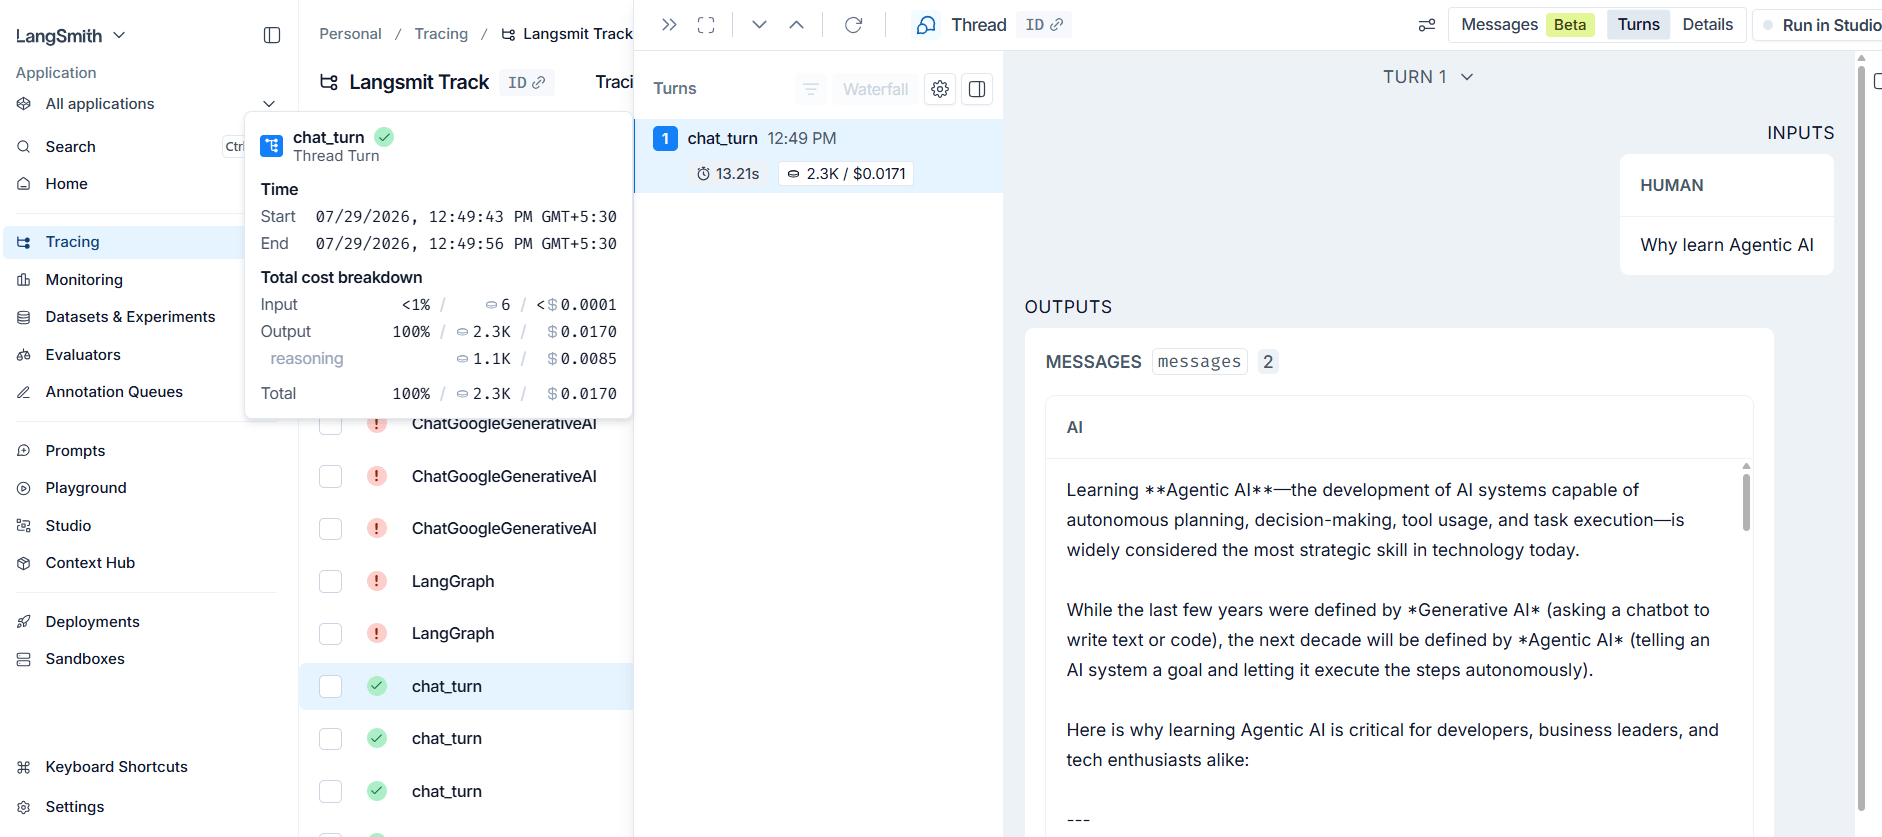Viewport: 1882px width, 837px height.
Task: Open the last ChatGoogleGenerativeAI trace row
Action: coord(504,528)
